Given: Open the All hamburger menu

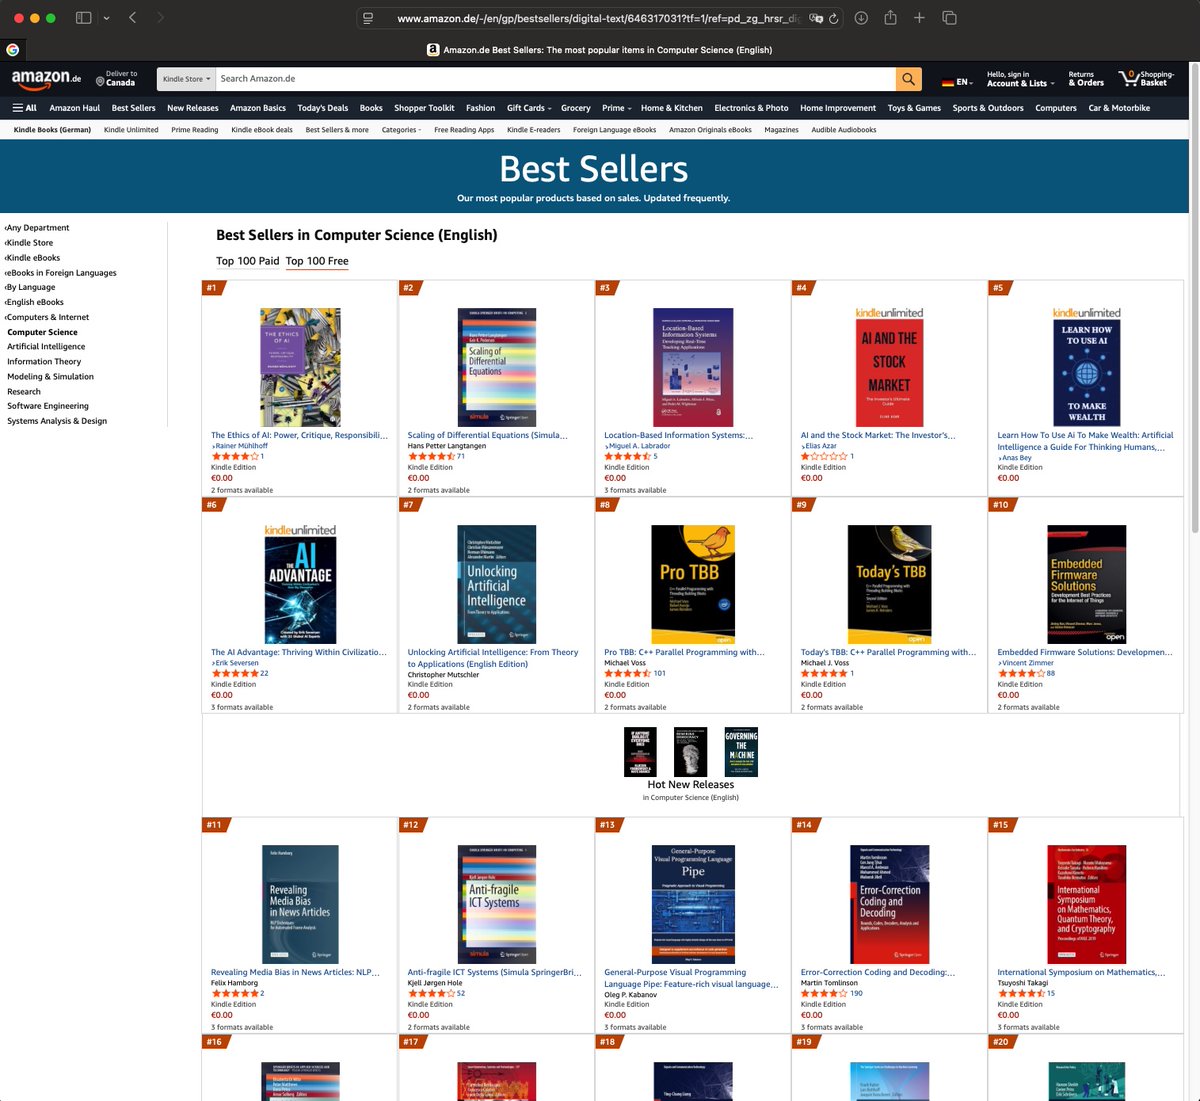Looking at the screenshot, I should [24, 108].
